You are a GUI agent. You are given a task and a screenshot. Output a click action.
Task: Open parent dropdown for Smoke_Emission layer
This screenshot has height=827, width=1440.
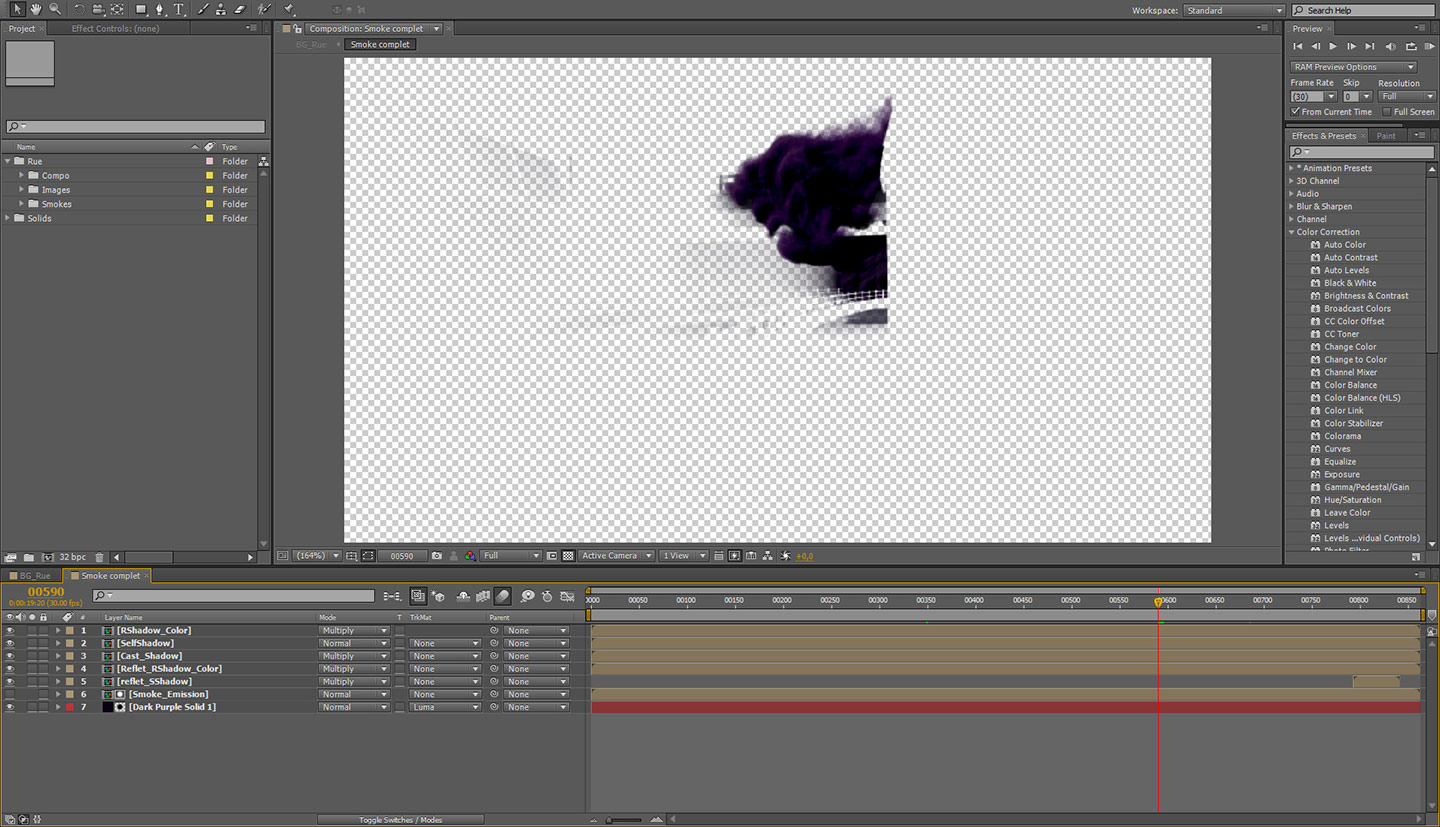point(537,694)
